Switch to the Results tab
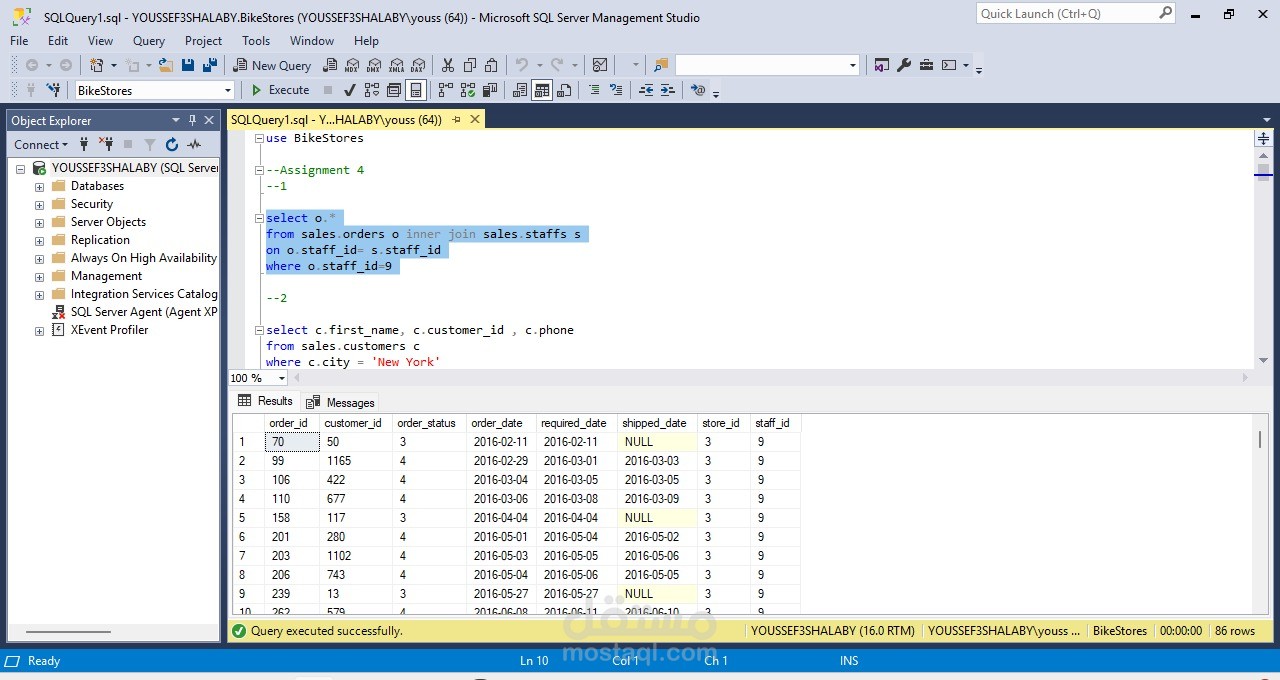 (266, 401)
